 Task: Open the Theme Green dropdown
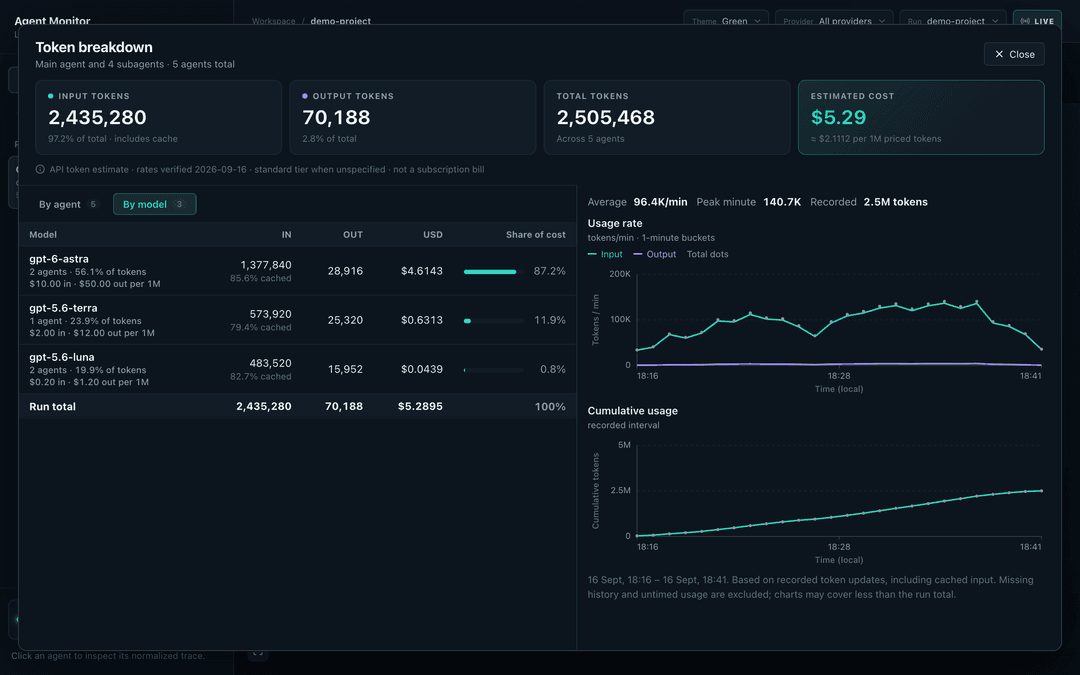[x=726, y=21]
